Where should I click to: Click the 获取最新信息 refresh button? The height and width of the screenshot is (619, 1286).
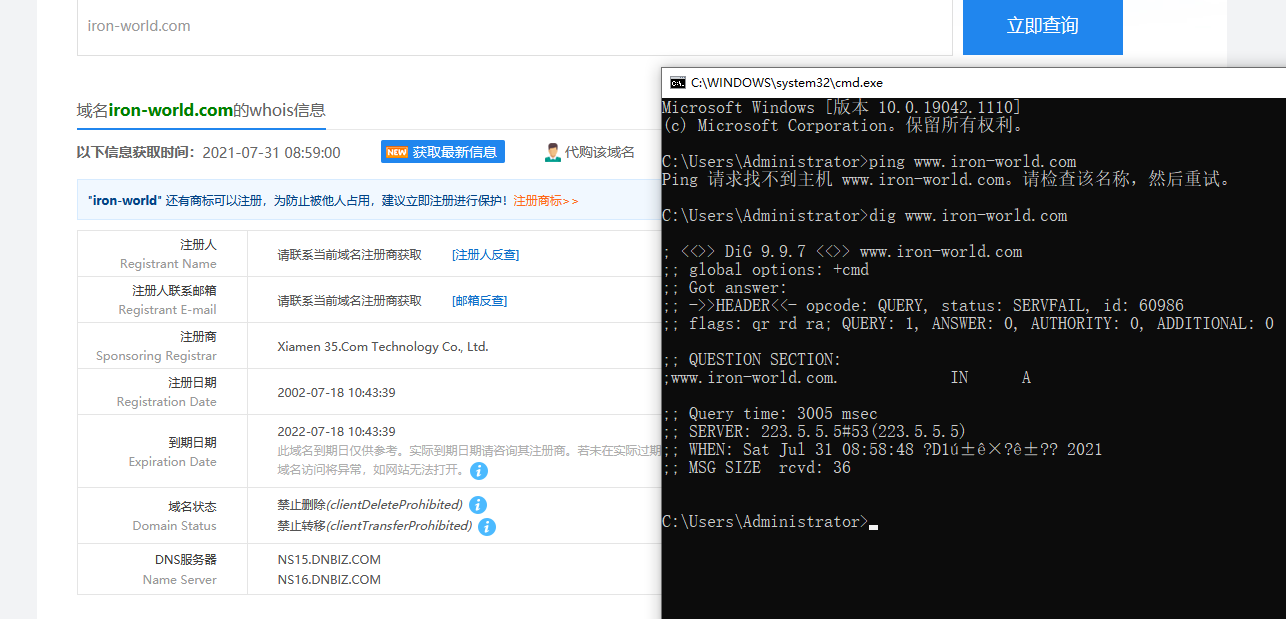click(454, 152)
